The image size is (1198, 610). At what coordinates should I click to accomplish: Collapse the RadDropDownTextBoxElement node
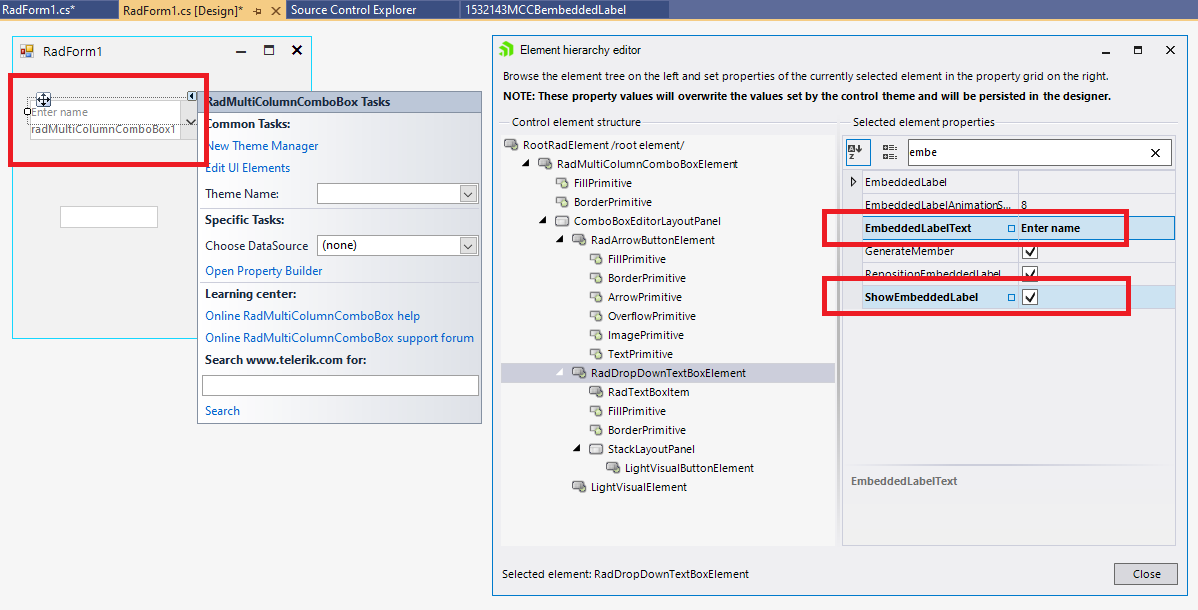tap(560, 372)
